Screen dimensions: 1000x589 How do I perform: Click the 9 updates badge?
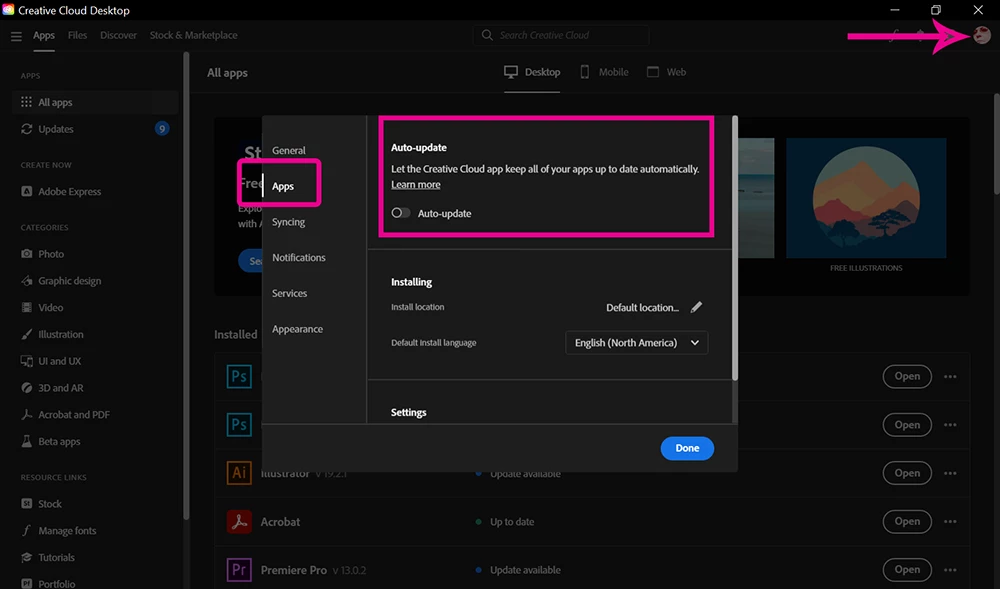click(162, 129)
